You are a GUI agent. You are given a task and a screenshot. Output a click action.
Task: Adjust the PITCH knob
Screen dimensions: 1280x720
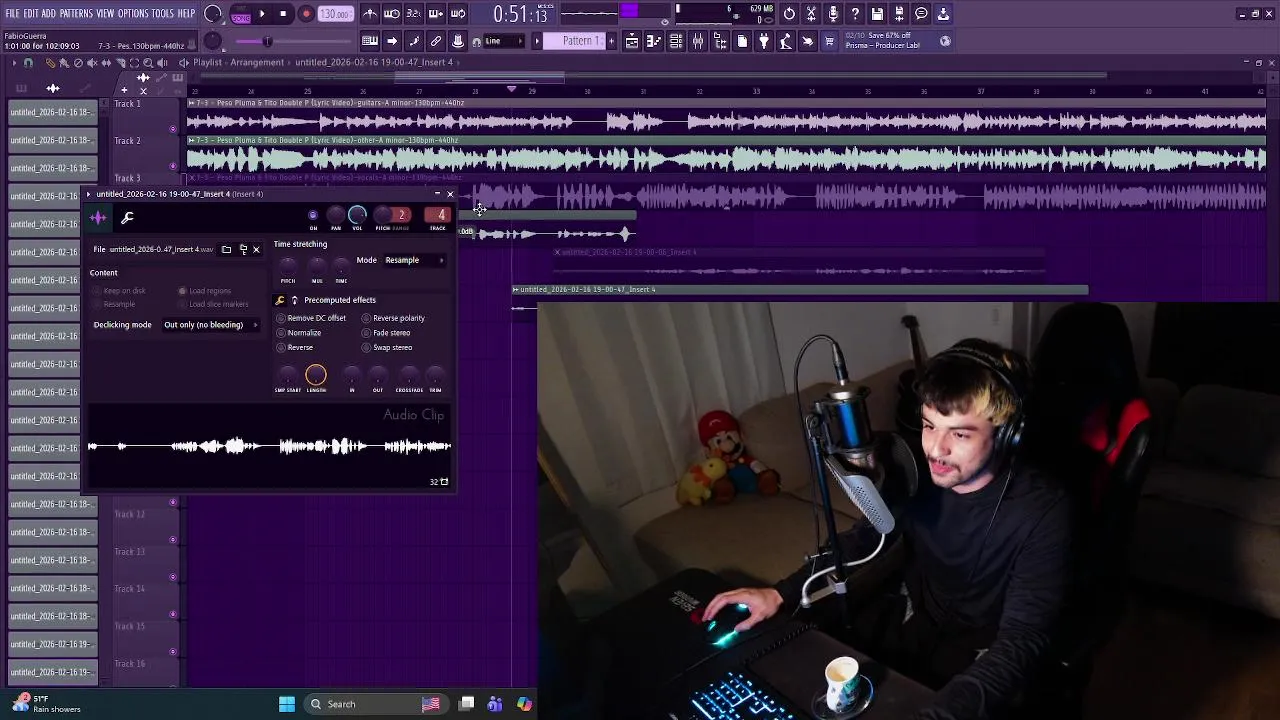click(382, 215)
